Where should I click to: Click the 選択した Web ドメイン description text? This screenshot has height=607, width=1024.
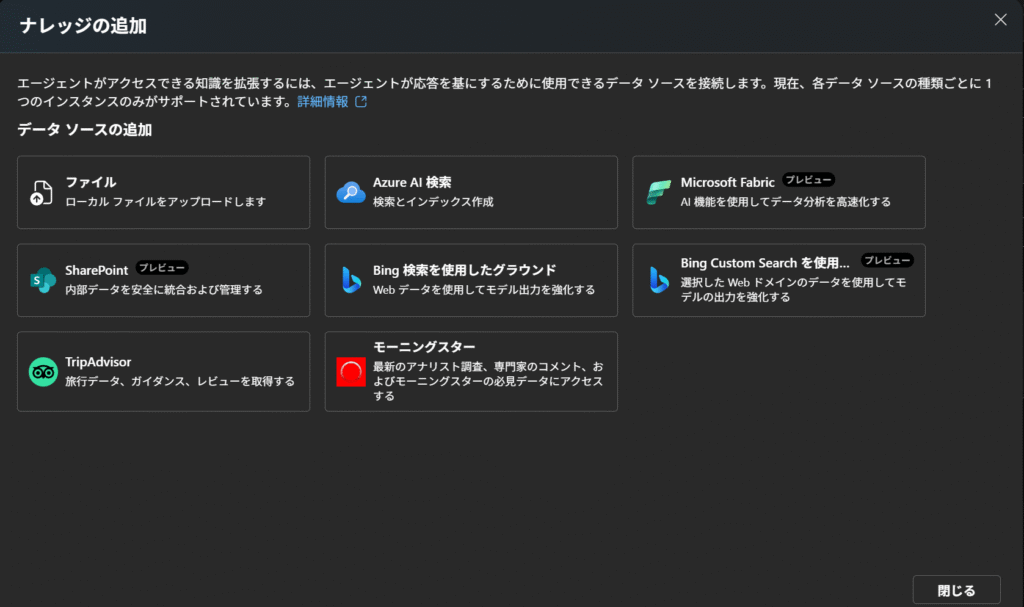pyautogui.click(x=793, y=289)
